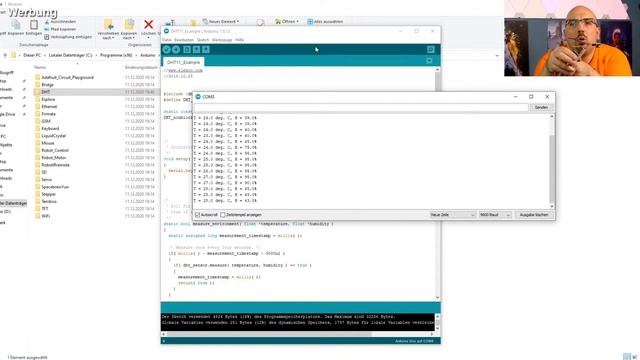Toggle the Zeitstempel anzeigen checkbox
The height and width of the screenshot is (360, 640).
222,215
